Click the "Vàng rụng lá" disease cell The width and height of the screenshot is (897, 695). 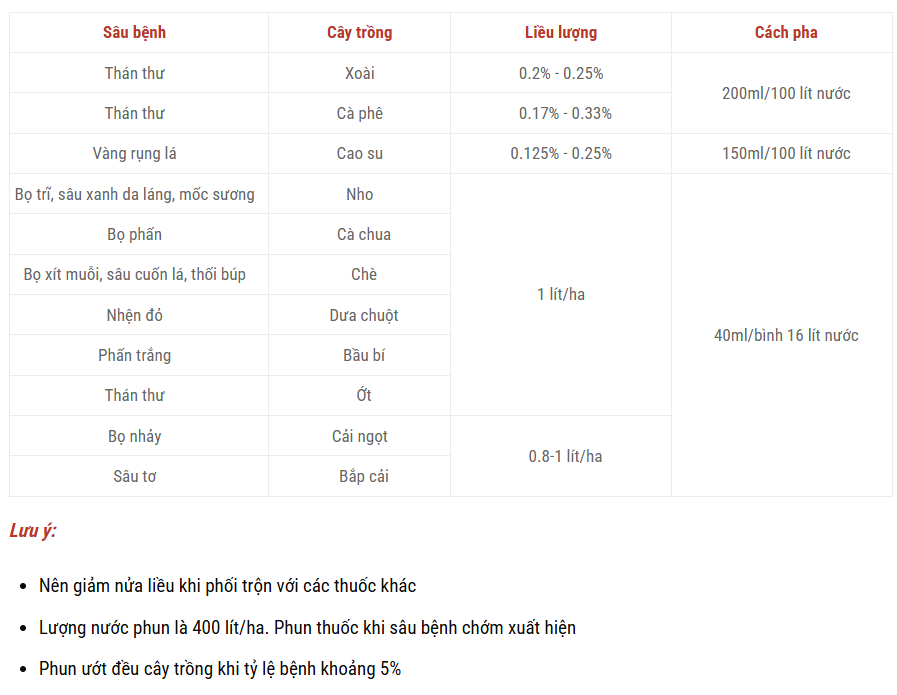click(x=134, y=153)
